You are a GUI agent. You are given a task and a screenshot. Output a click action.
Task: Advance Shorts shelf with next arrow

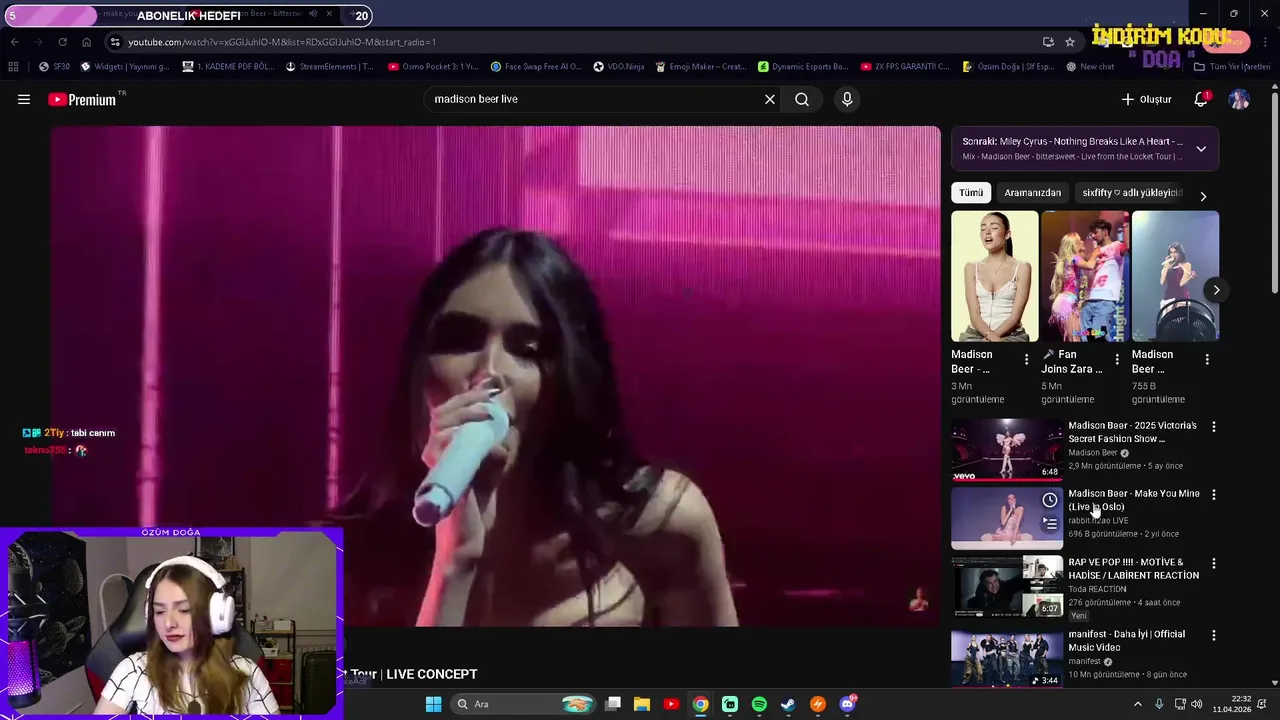point(1216,290)
